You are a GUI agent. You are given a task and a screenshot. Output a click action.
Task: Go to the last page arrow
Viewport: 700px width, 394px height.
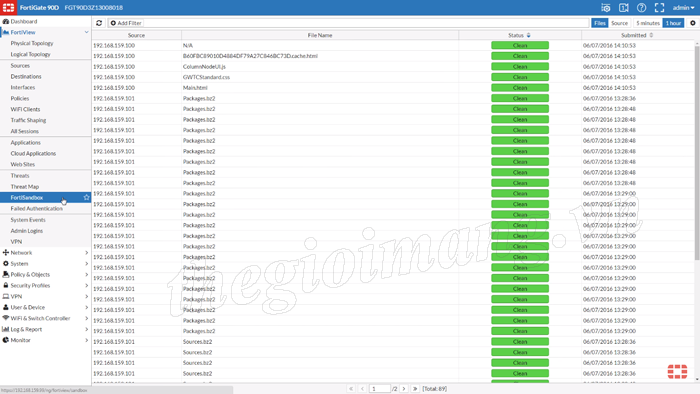tap(415, 389)
